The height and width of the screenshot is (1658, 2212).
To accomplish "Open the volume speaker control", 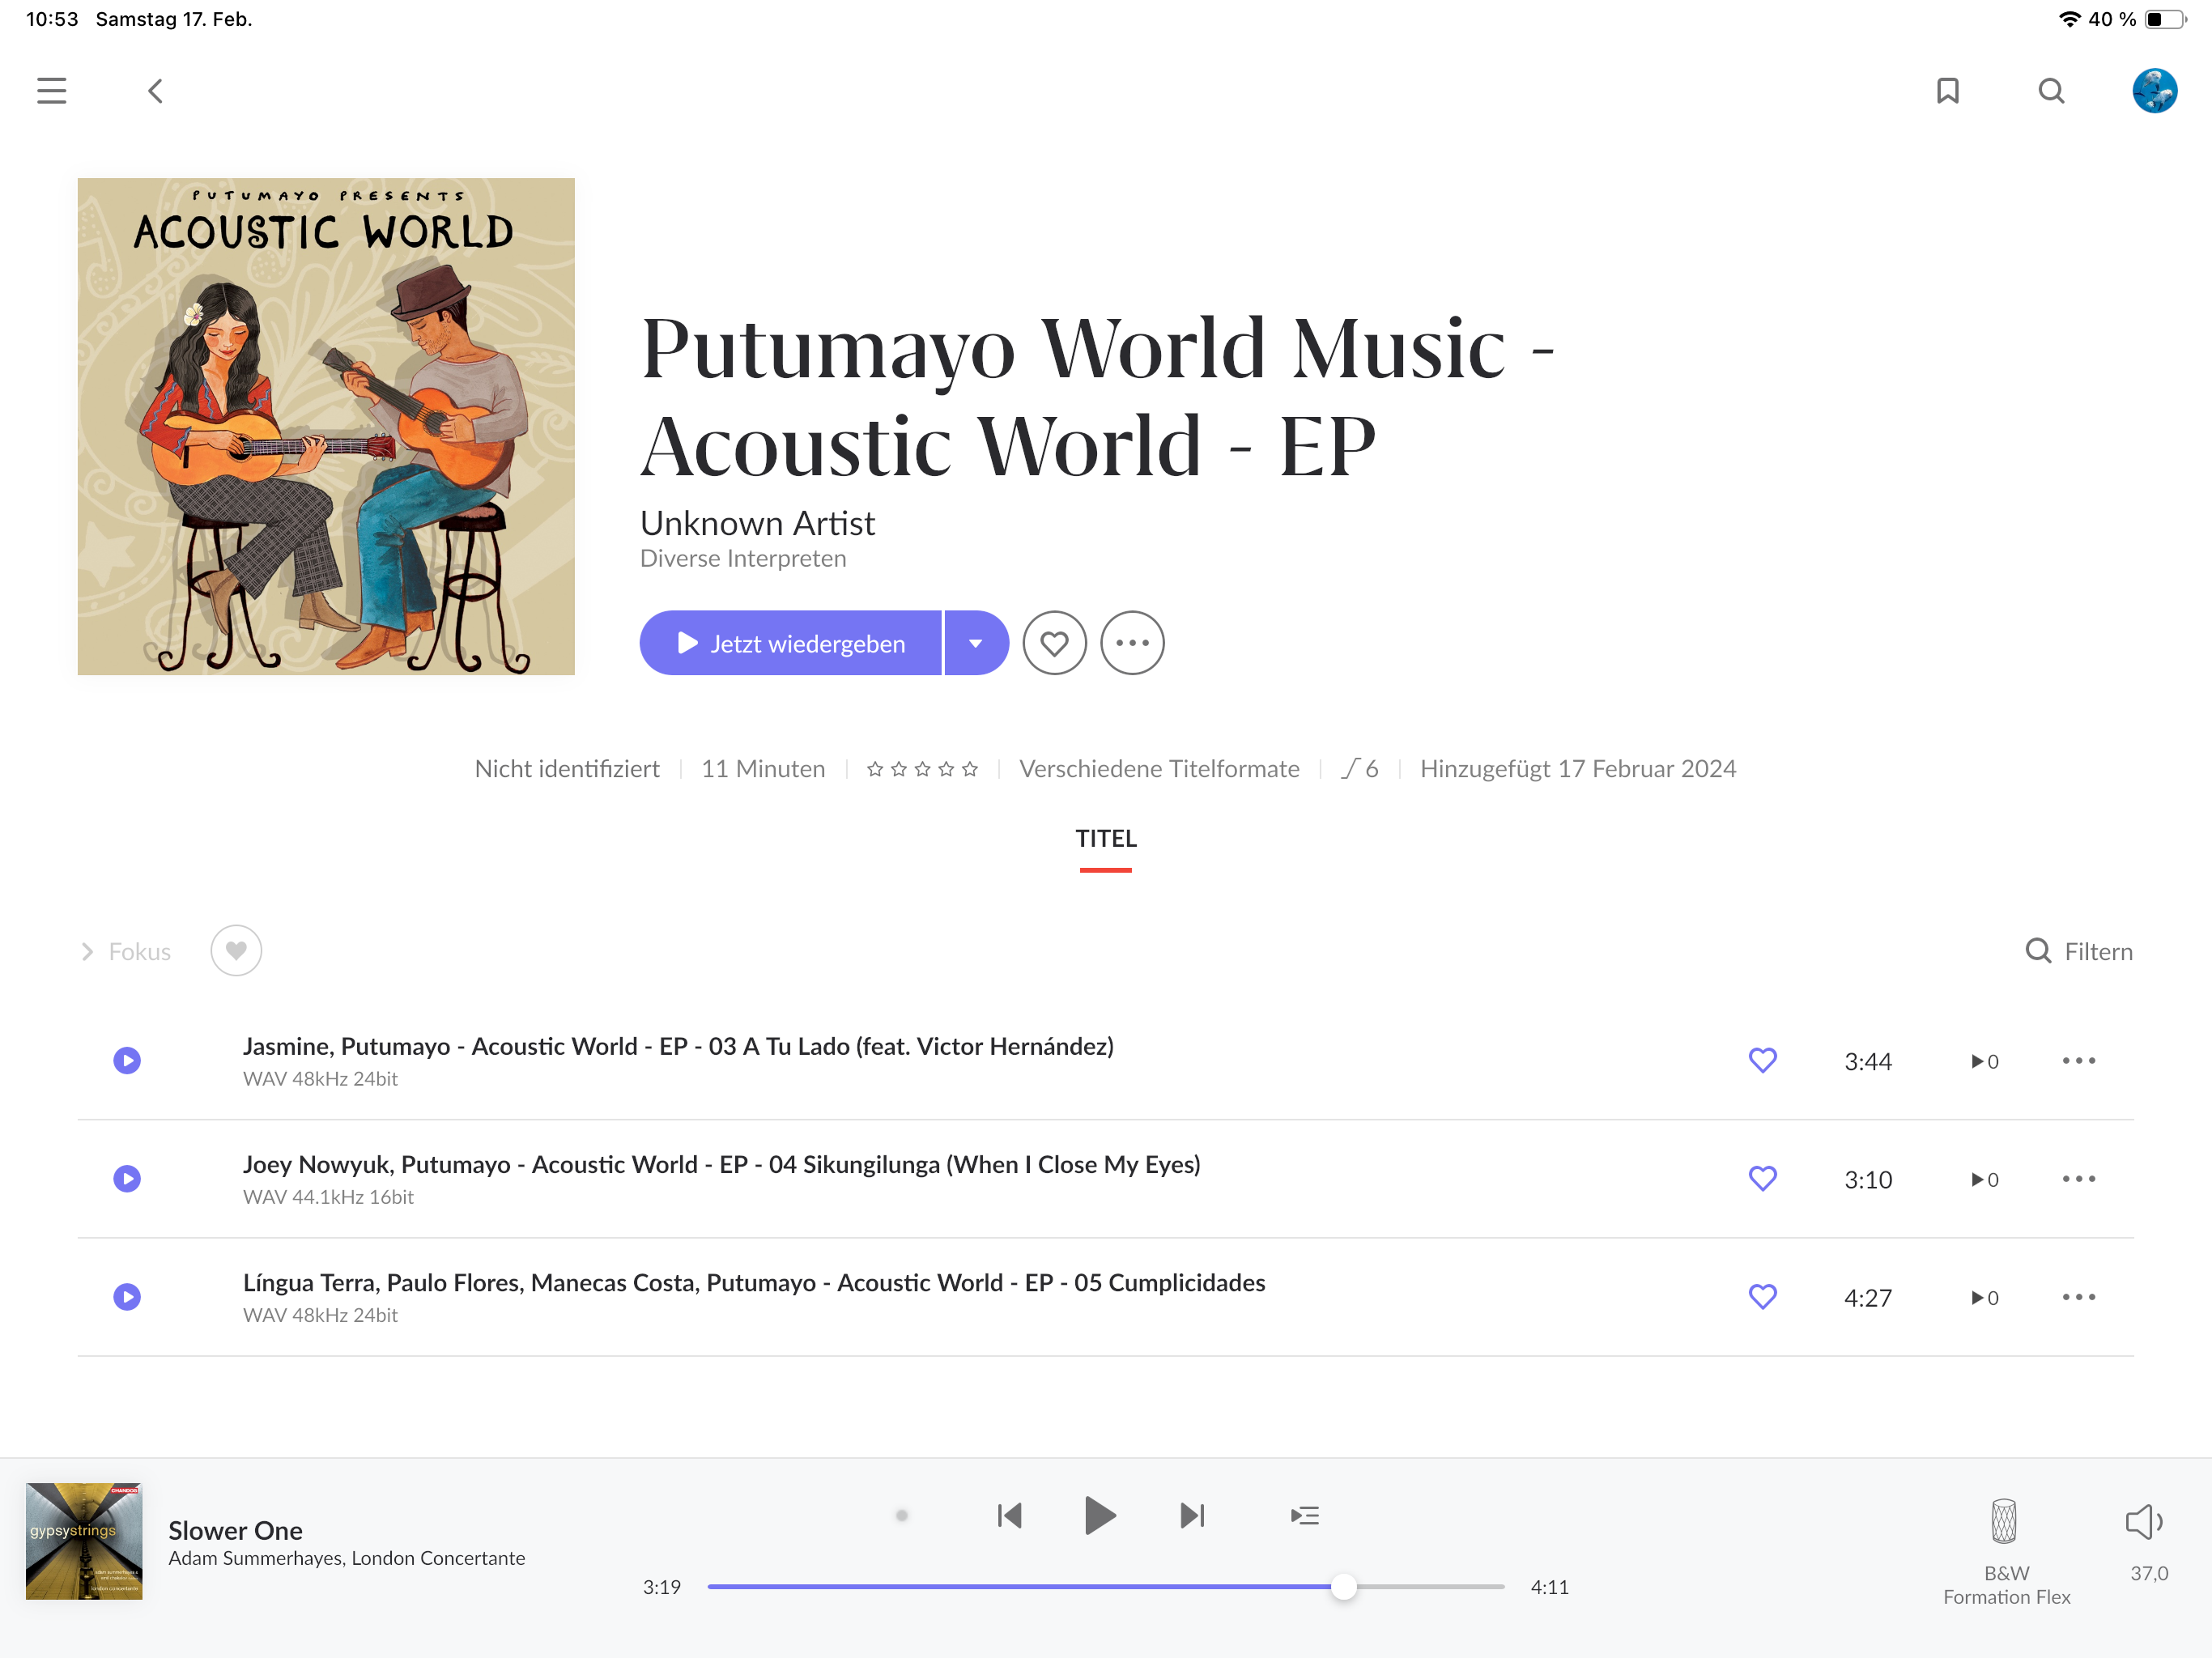I will coord(2144,1522).
